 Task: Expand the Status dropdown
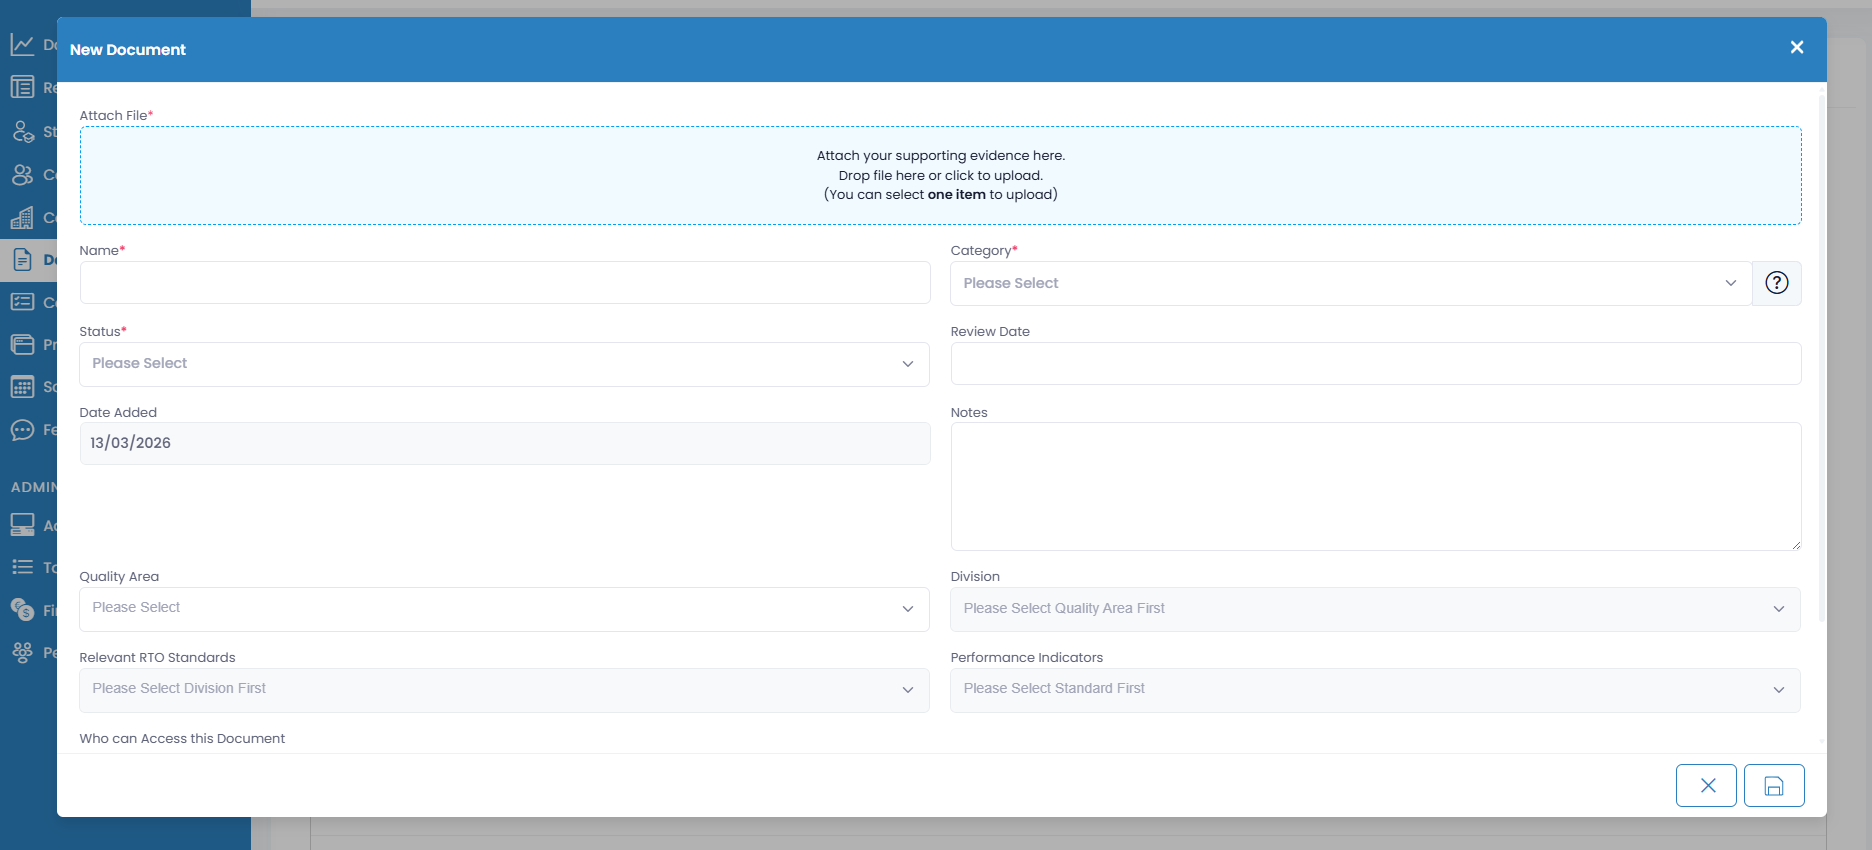[504, 364]
